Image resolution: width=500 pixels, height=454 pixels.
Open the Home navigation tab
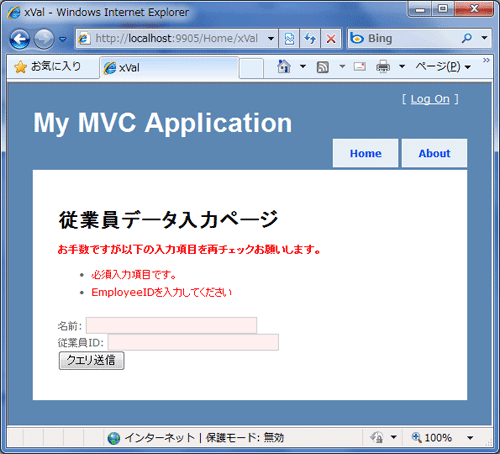365,153
